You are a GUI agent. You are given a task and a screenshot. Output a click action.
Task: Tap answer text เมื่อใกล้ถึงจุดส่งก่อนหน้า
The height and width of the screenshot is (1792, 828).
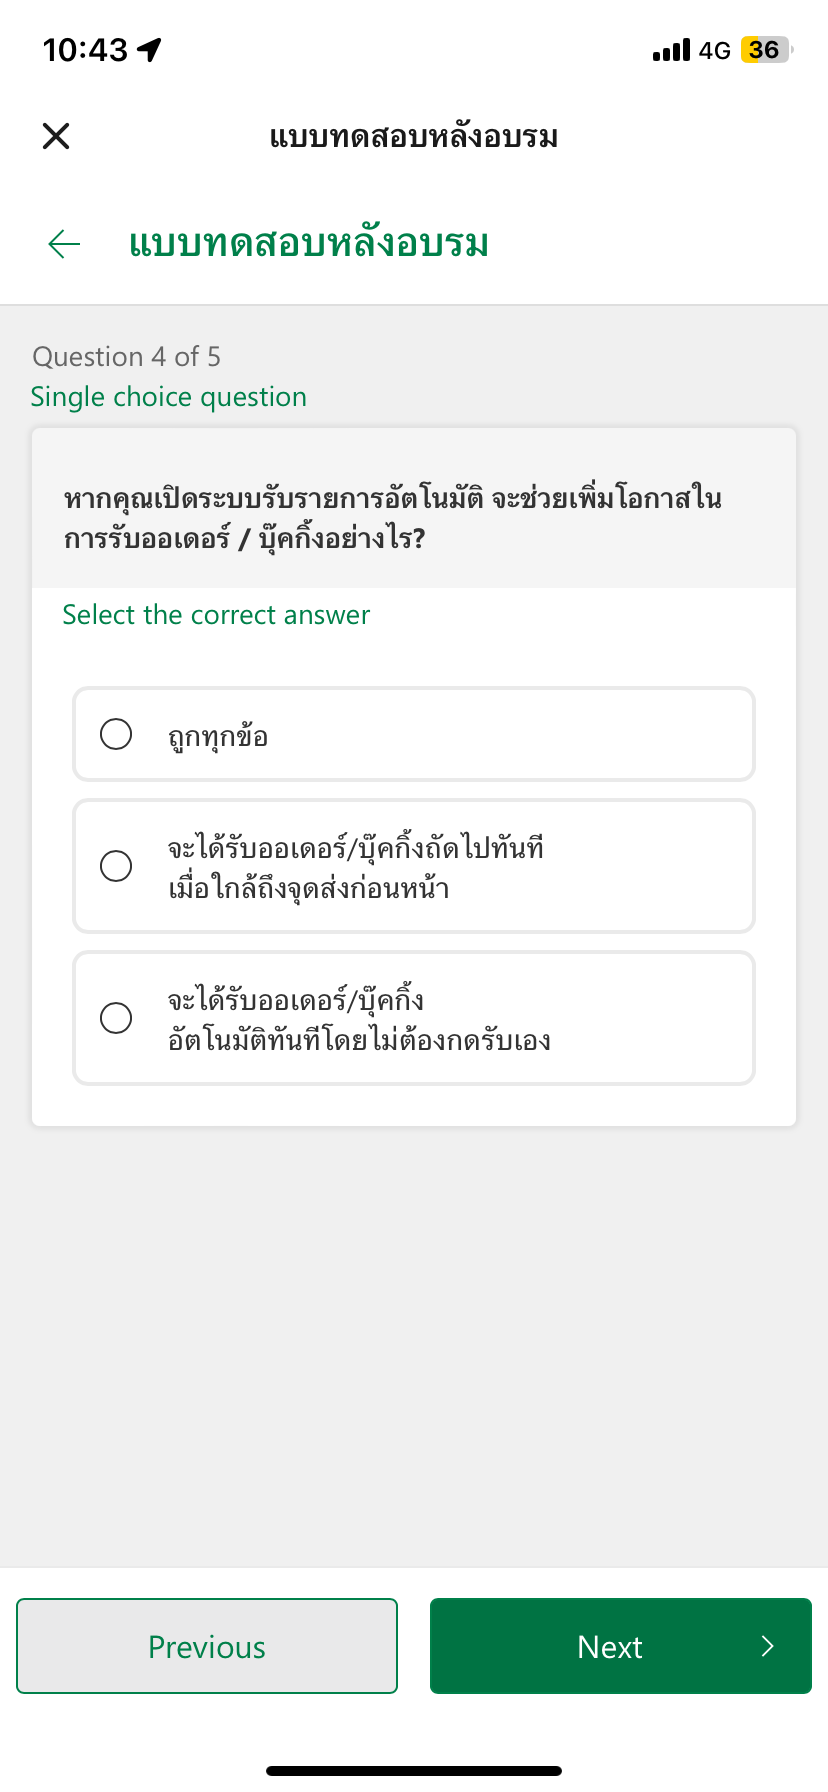pos(308,888)
